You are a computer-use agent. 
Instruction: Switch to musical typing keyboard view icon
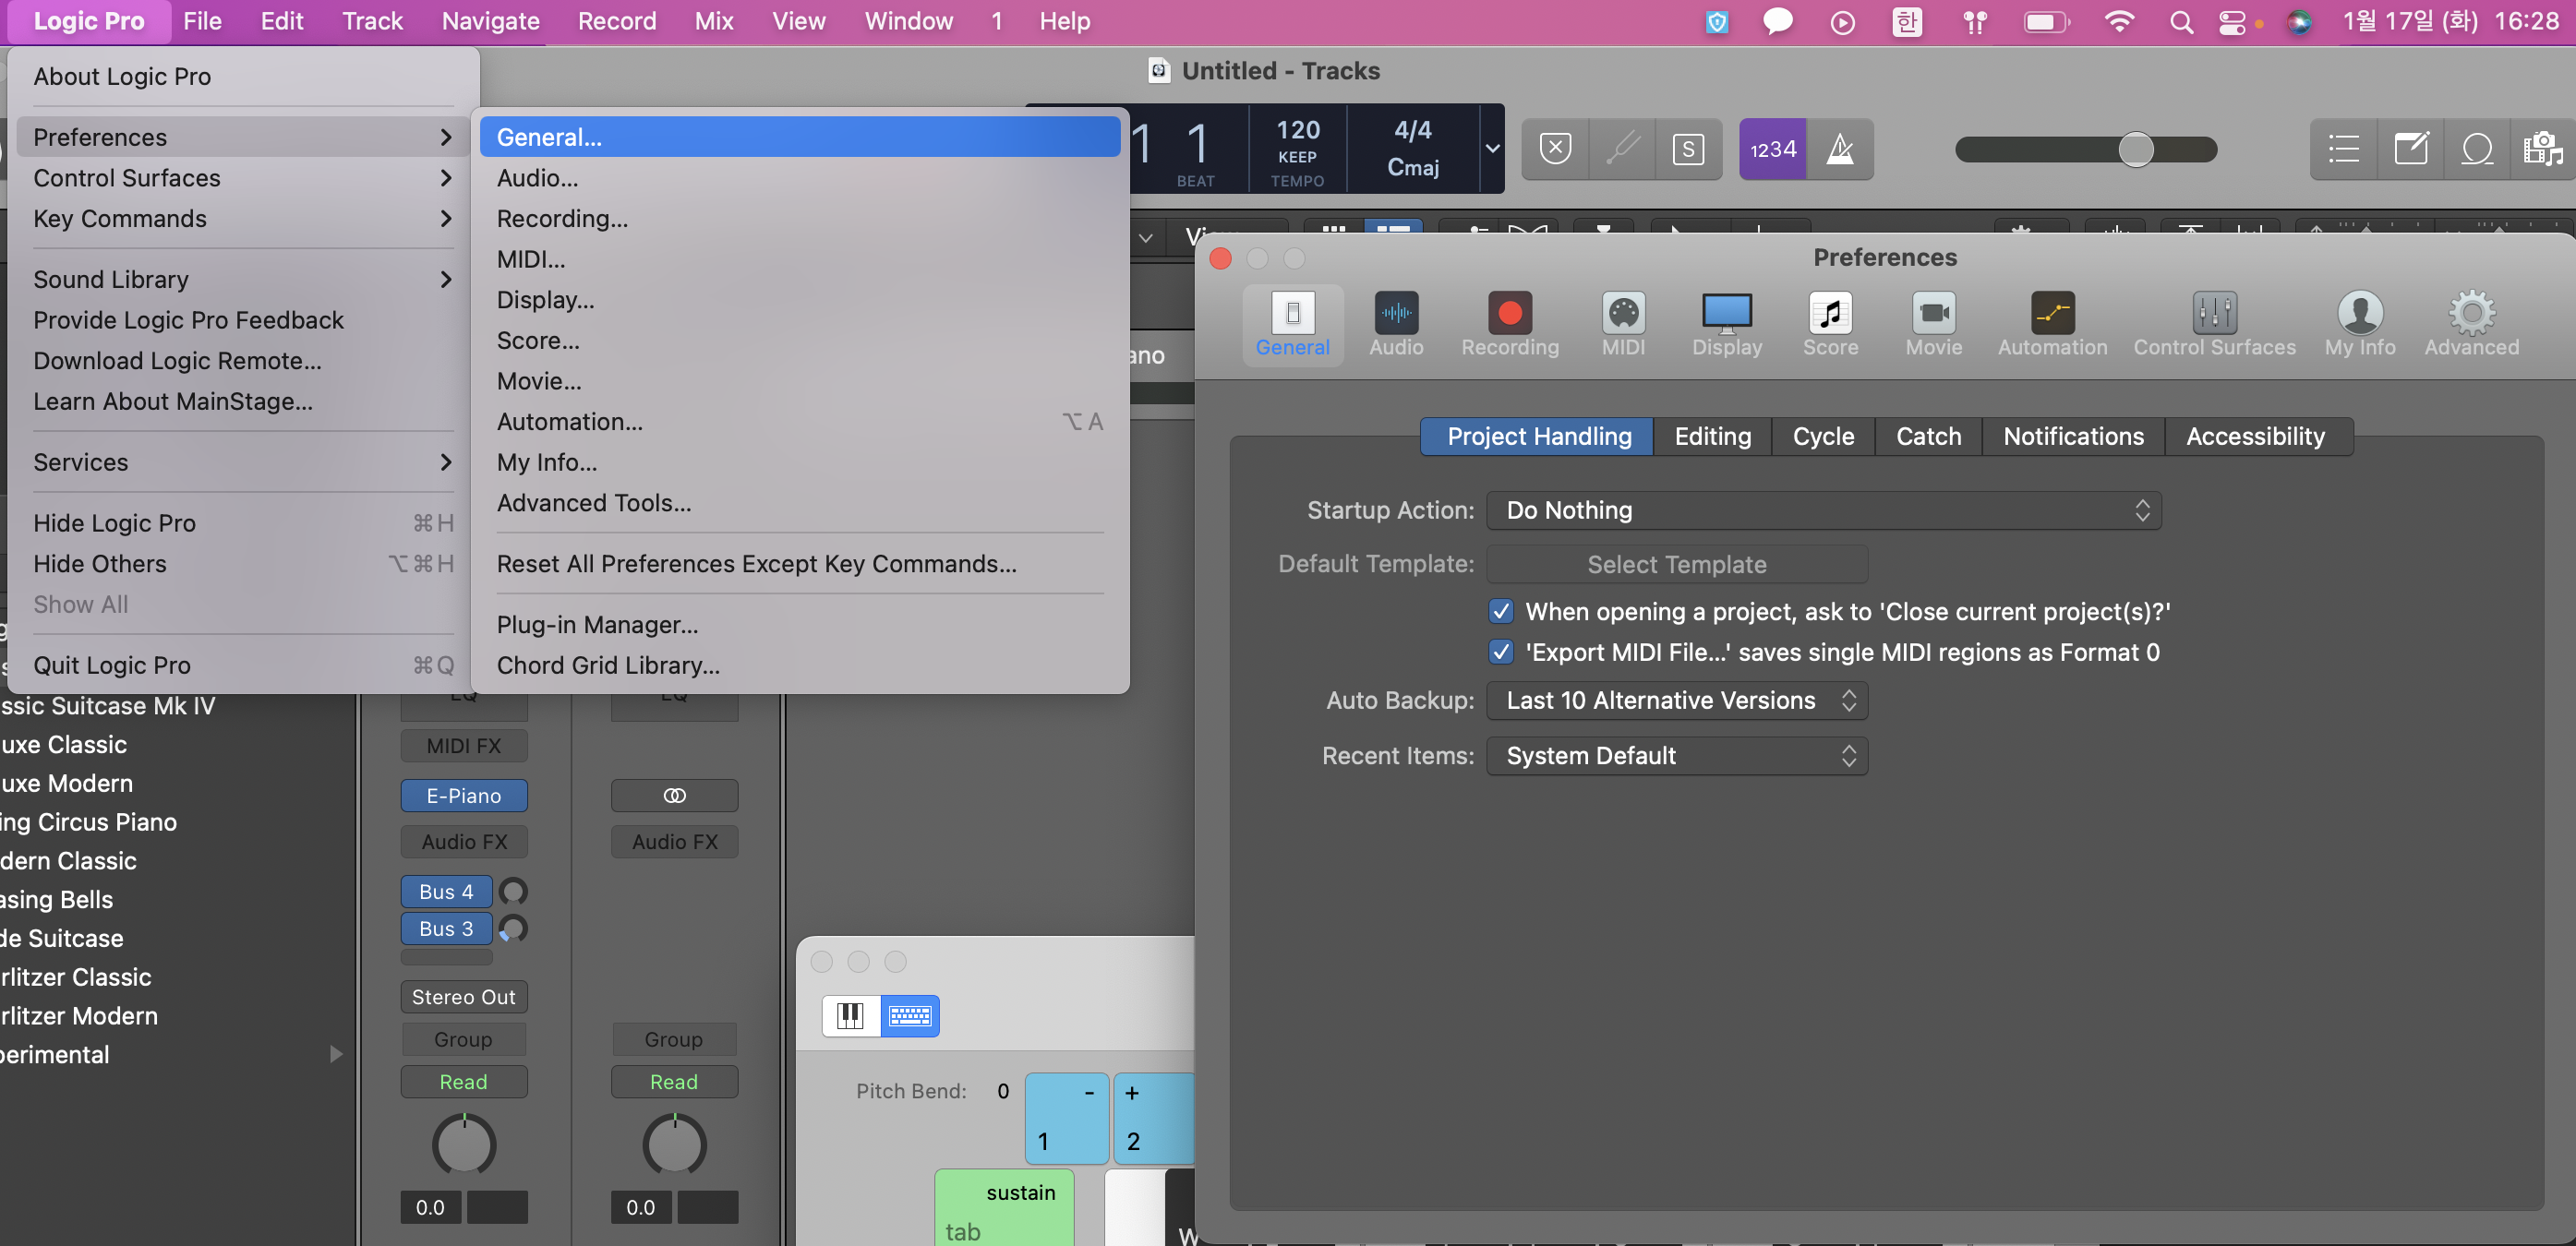pos(909,1016)
